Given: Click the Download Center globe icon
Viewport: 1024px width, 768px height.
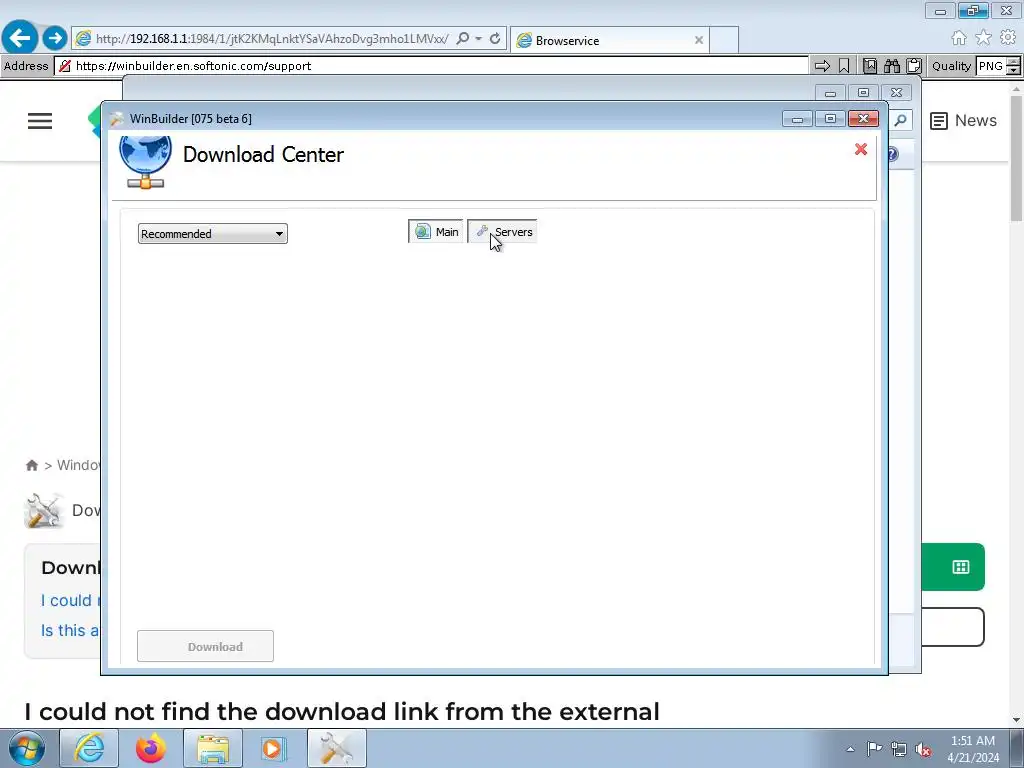Looking at the screenshot, I should [x=145, y=161].
